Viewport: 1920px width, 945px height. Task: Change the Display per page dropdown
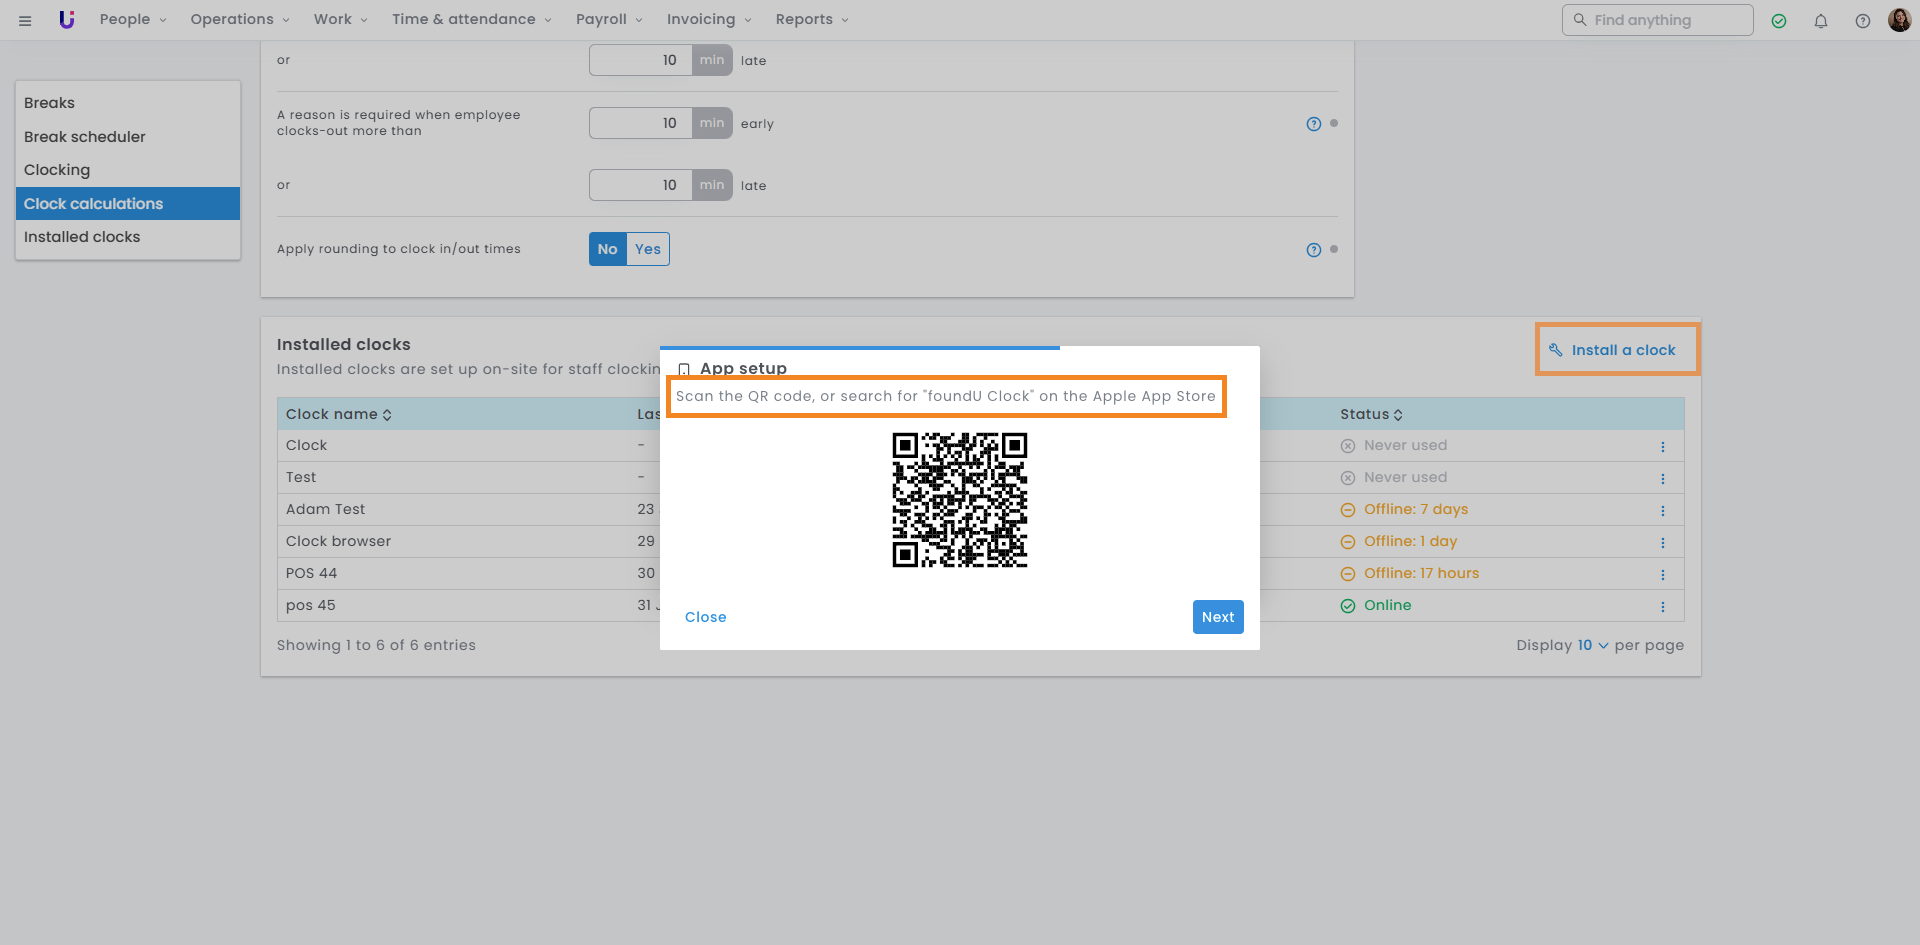coord(1593,645)
